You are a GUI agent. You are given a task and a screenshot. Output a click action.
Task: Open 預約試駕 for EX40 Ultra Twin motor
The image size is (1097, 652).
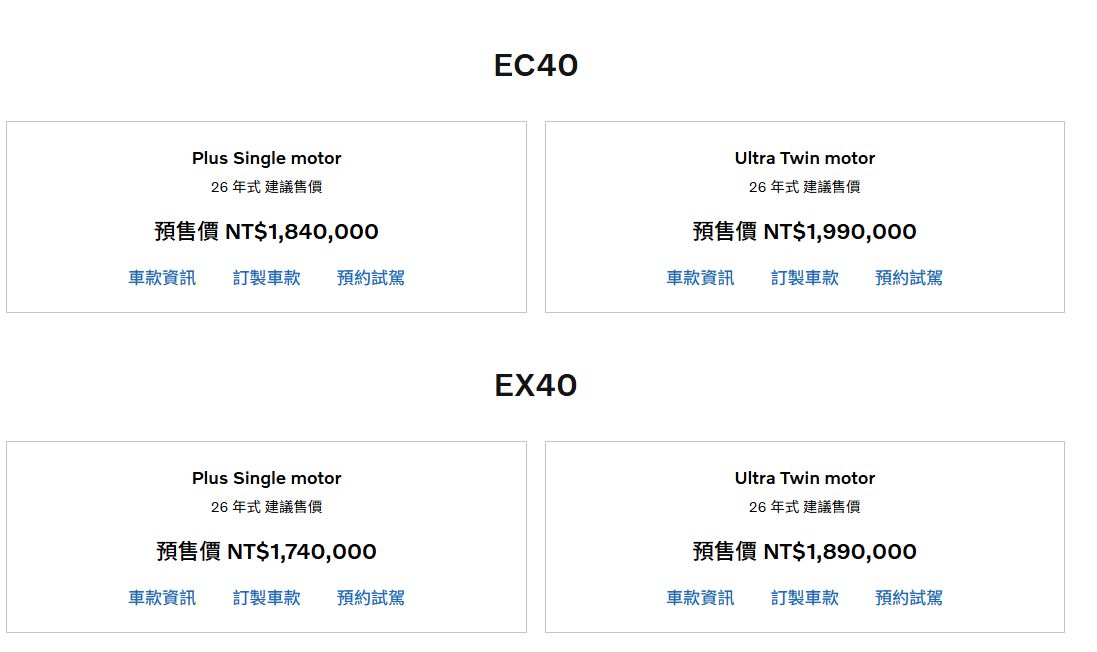tap(908, 598)
